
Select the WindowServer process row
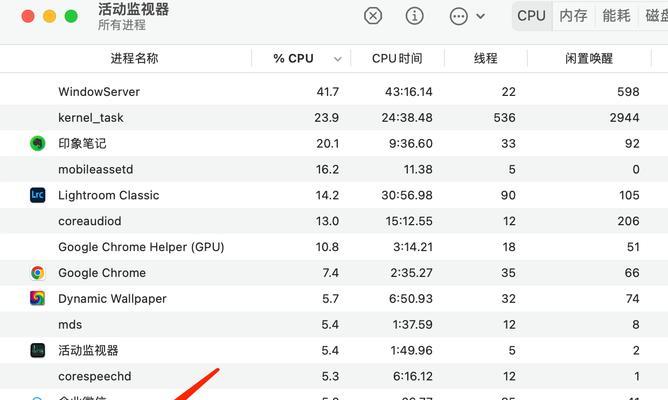coord(334,92)
